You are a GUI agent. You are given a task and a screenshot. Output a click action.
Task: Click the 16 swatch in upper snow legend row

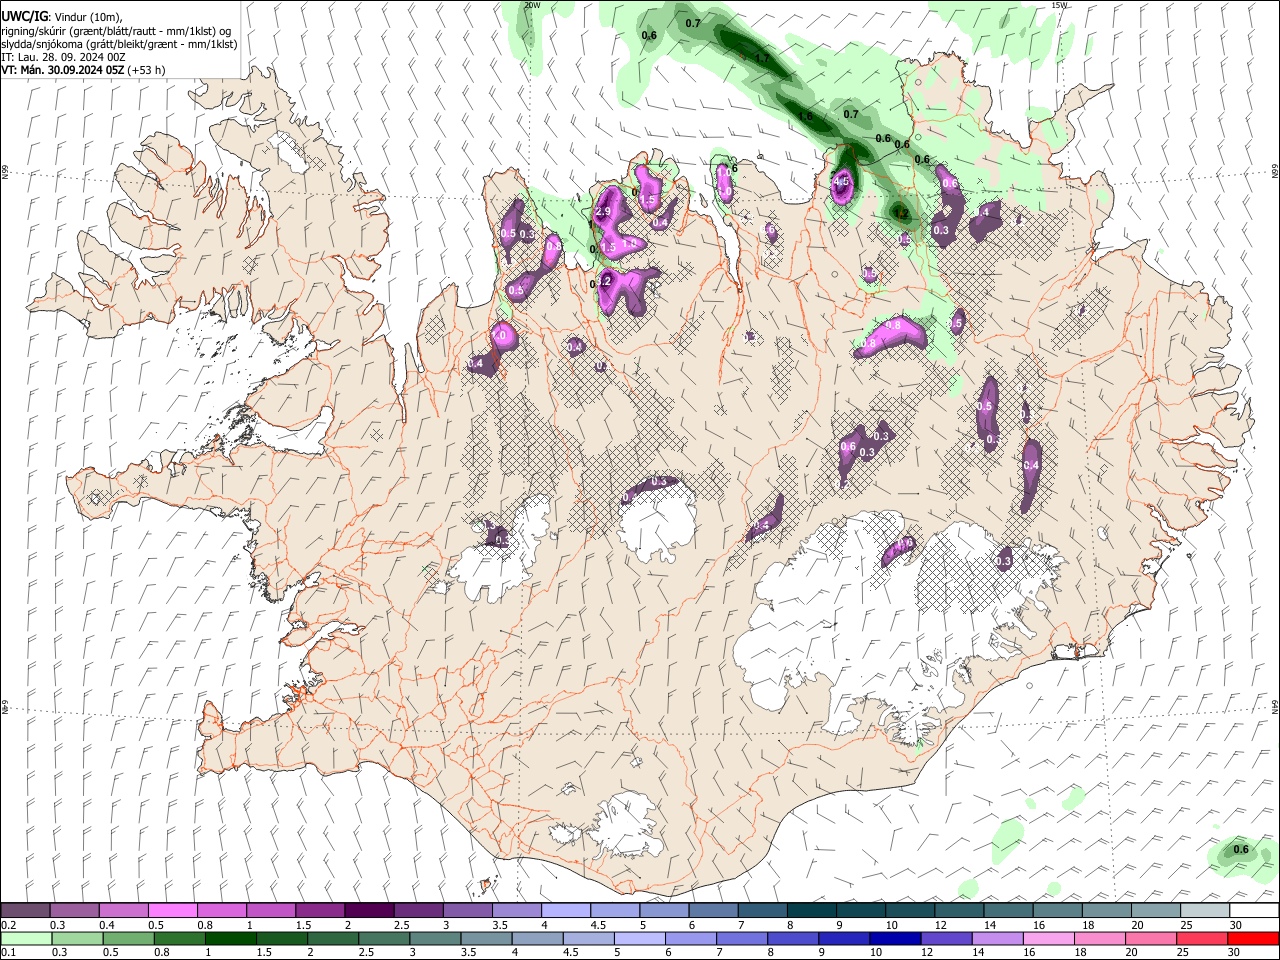(x=1056, y=911)
